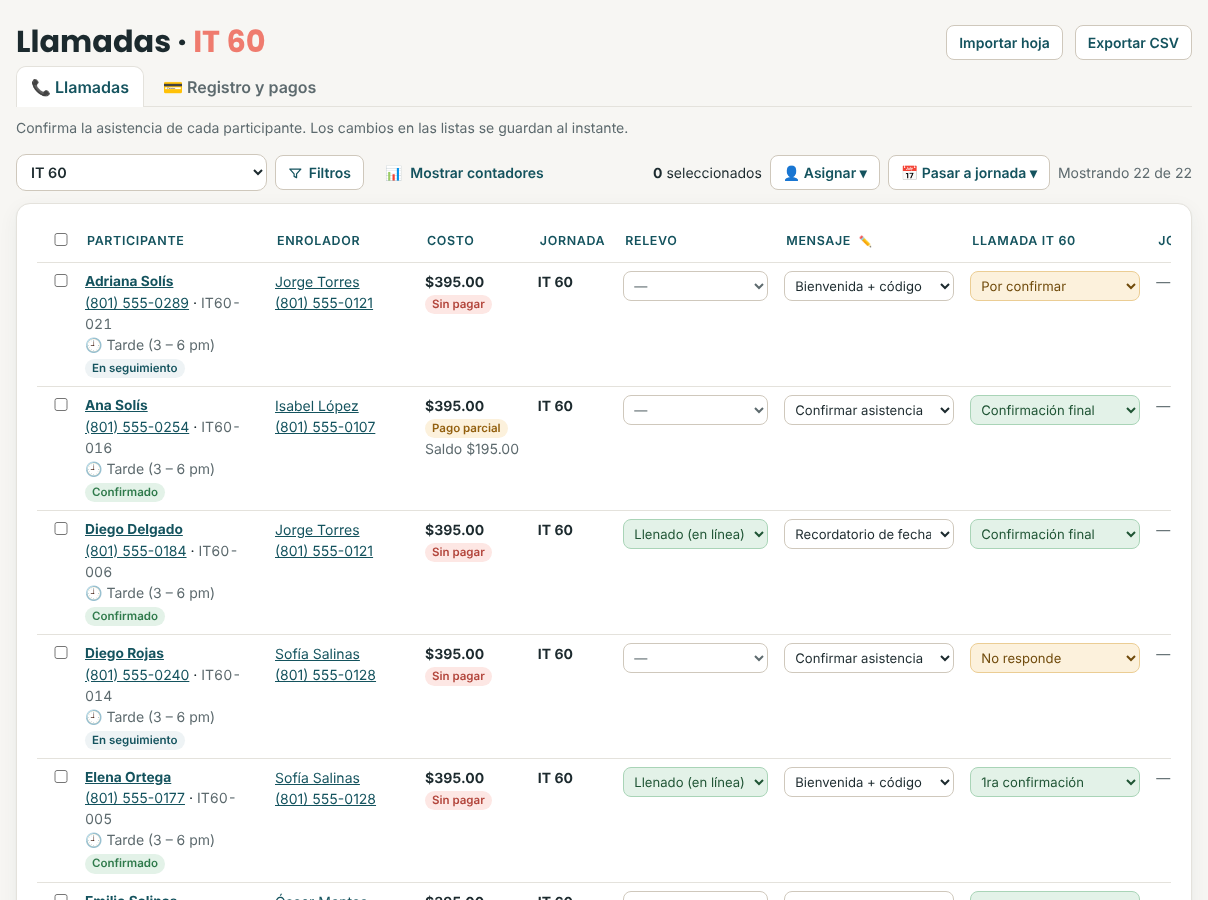This screenshot has height=900, width=1208.
Task: Click the Exportar CSV button
Action: [x=1133, y=43]
